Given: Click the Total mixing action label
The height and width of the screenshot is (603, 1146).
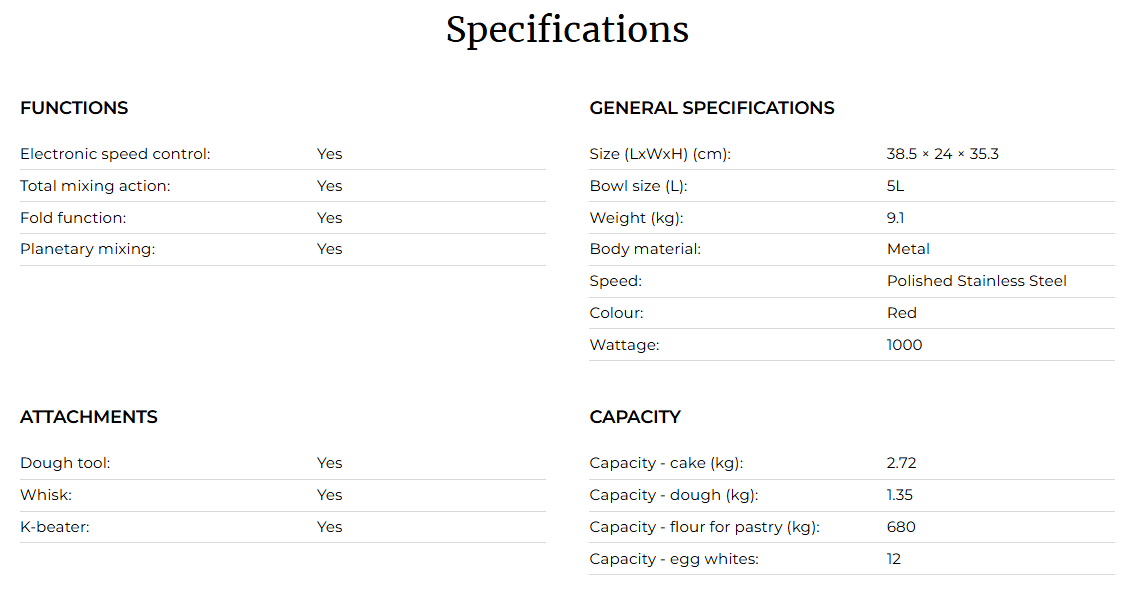Looking at the screenshot, I should tap(95, 186).
